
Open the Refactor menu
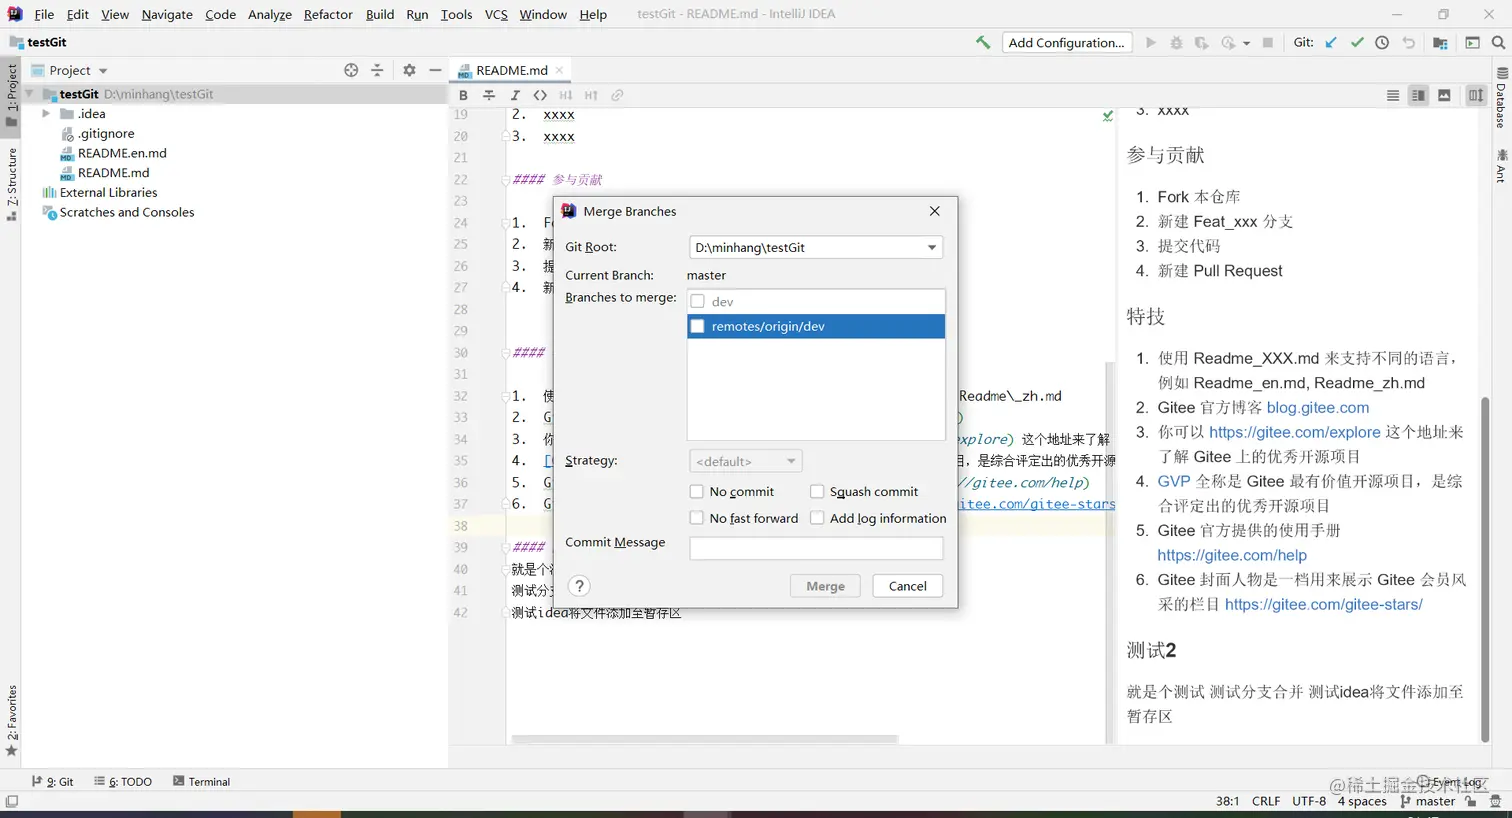click(328, 14)
